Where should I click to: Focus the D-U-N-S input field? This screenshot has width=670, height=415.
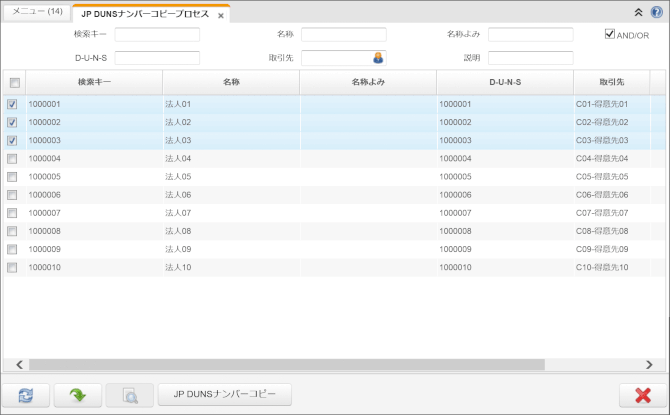point(157,58)
